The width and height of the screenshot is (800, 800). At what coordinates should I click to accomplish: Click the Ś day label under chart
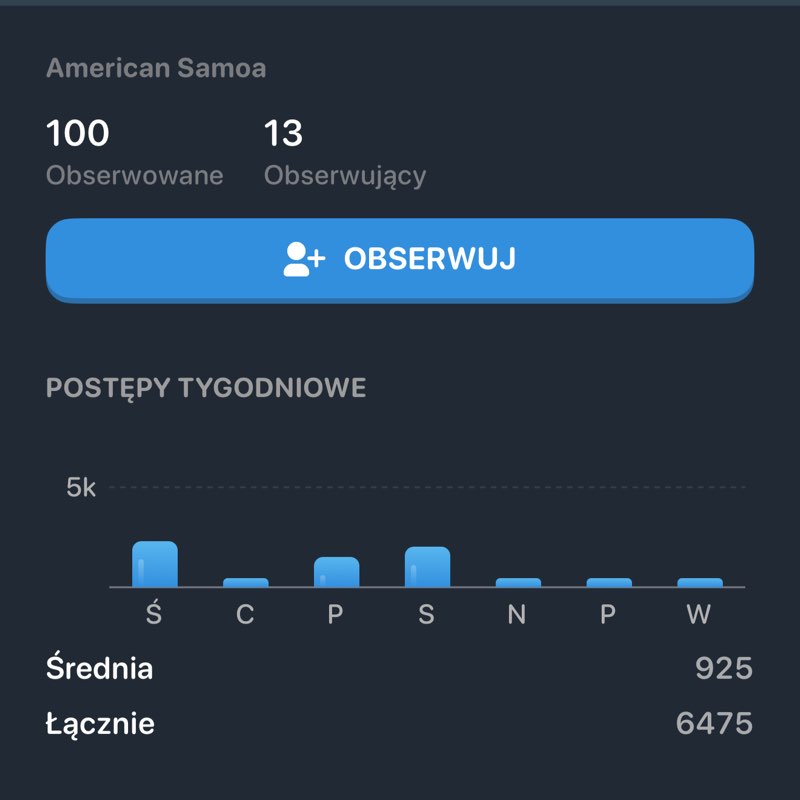(154, 612)
